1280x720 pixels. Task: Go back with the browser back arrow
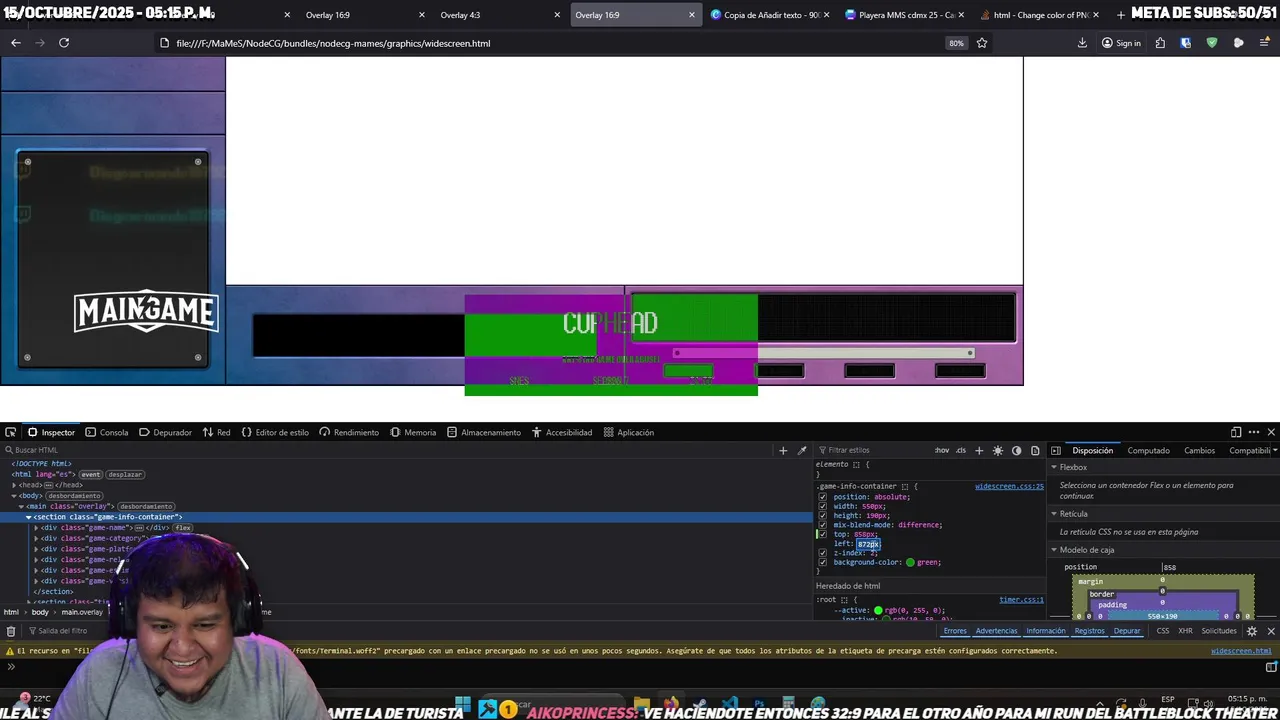pos(15,43)
